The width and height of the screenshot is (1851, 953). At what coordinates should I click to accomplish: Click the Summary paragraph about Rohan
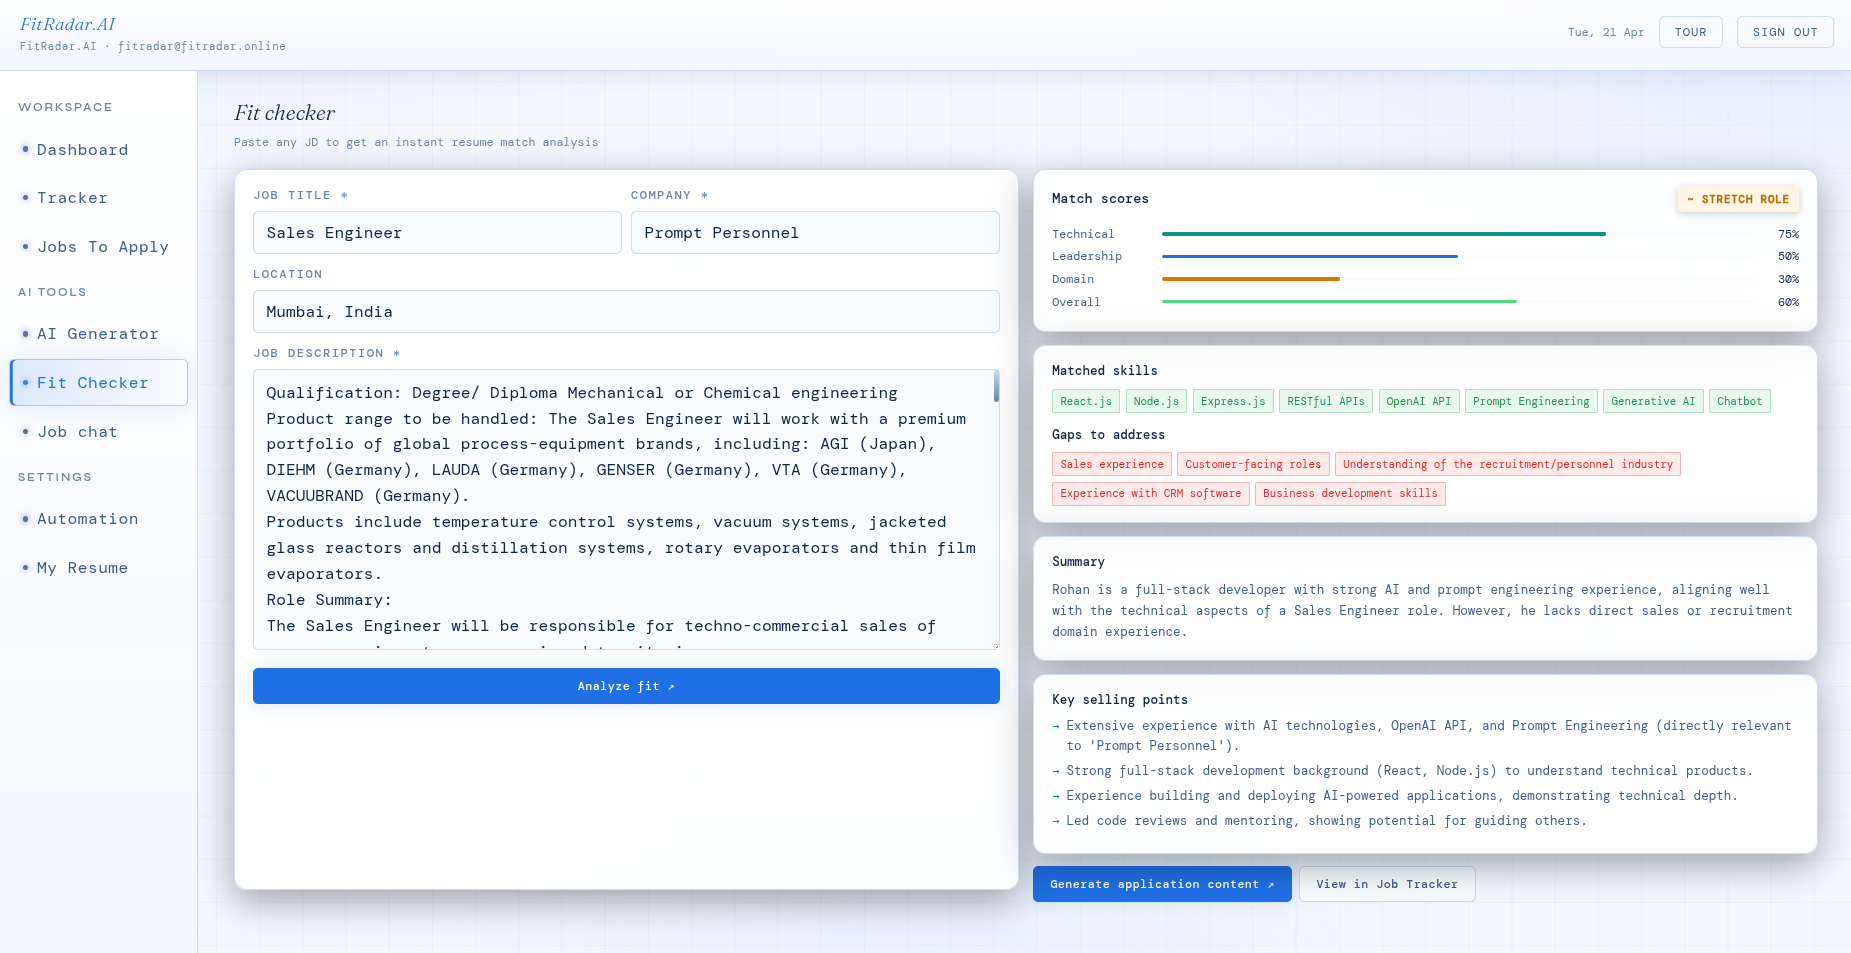coord(1422,611)
